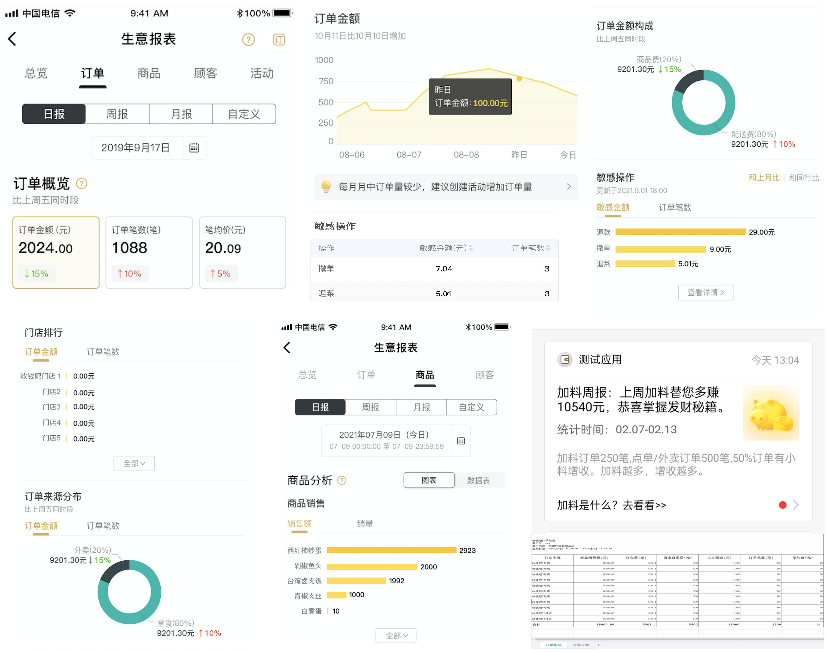Screen dimensions: 827x652
Task: Expand the 全部 dropdown under 商品销售 chart
Action: tap(396, 636)
